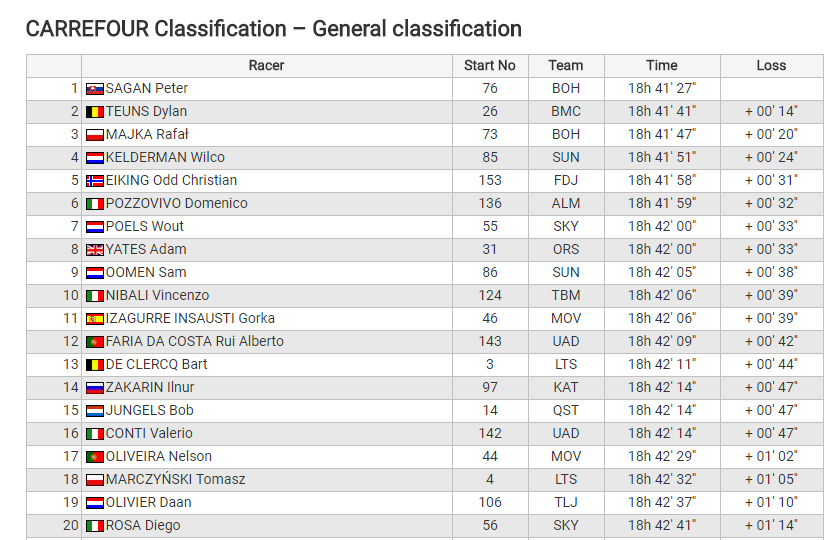Click team code BOH in Sagan's row
This screenshot has height=540, width=836.
(566, 88)
